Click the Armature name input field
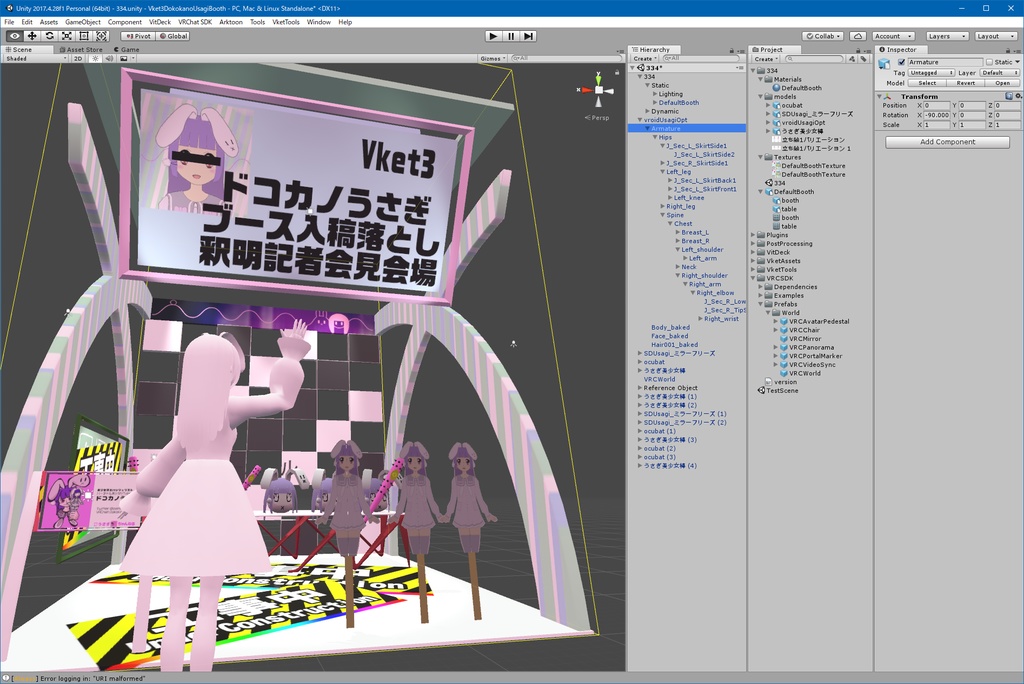 tap(945, 62)
